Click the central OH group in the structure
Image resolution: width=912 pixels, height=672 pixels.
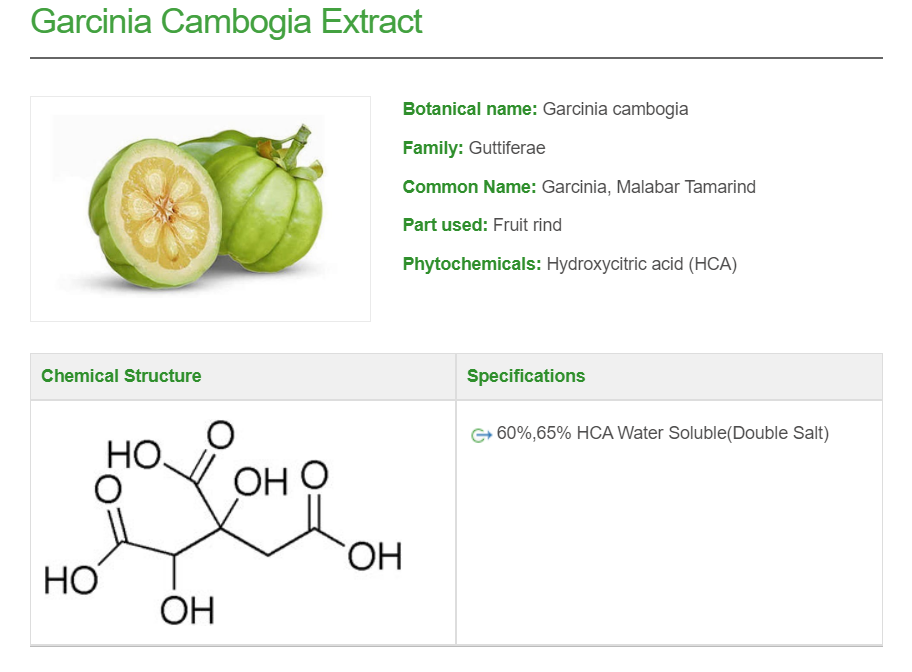tap(261, 483)
